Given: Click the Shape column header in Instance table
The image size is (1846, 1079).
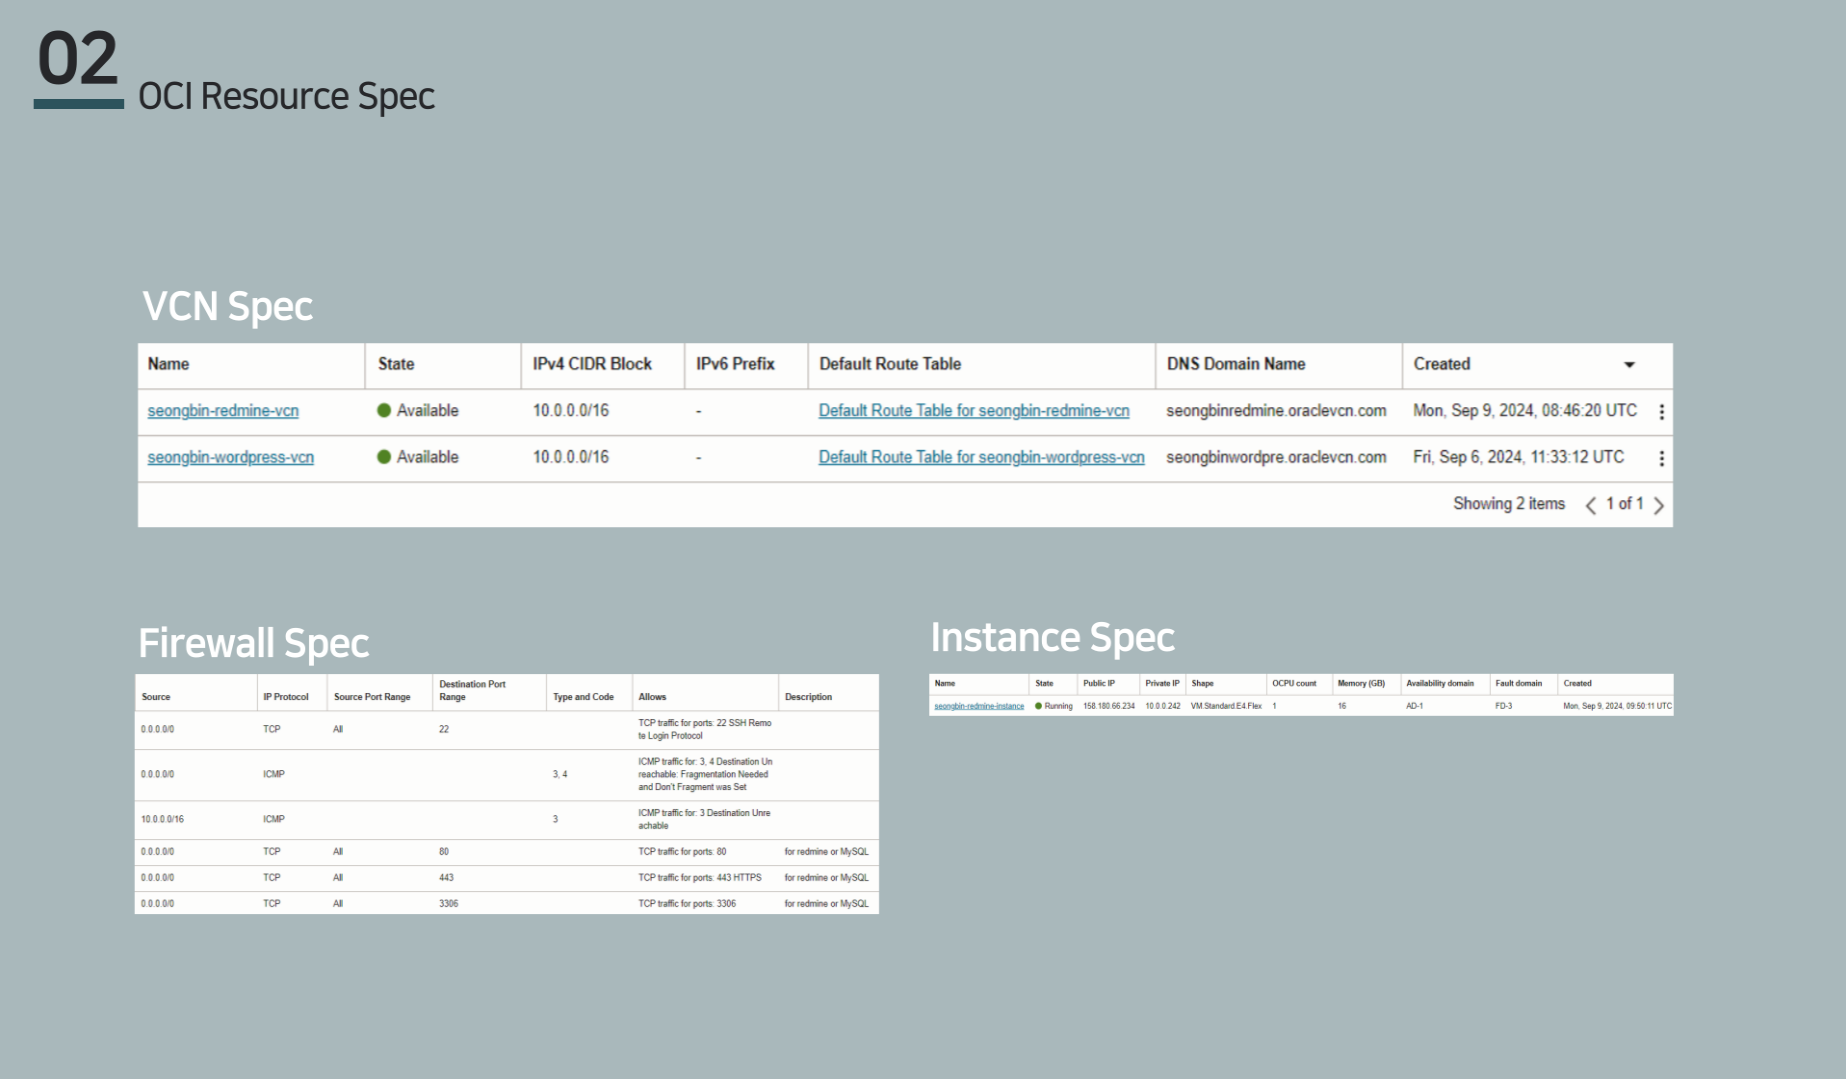Looking at the screenshot, I should 1202,684.
